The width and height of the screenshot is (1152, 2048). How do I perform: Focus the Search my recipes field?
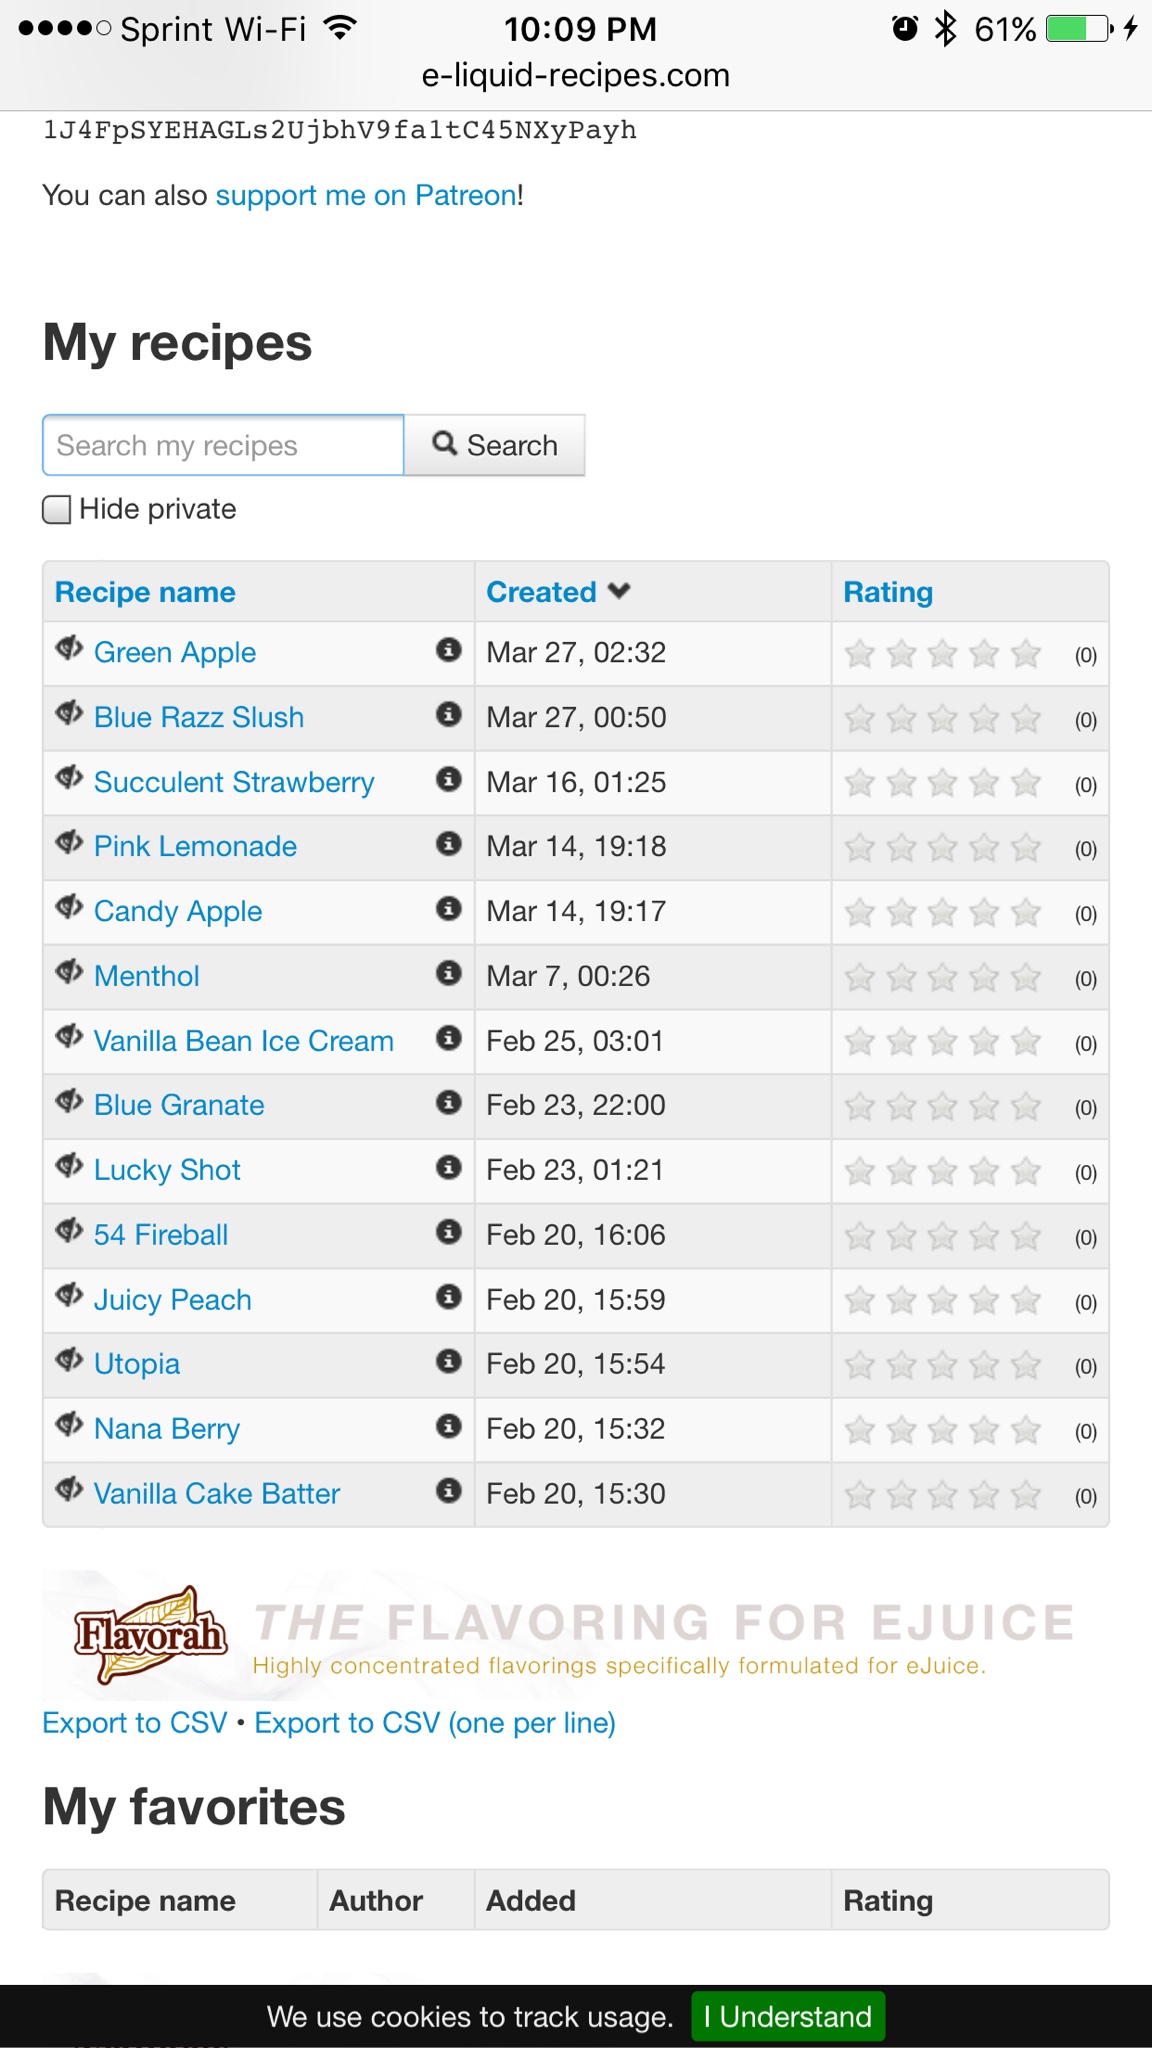tap(223, 445)
